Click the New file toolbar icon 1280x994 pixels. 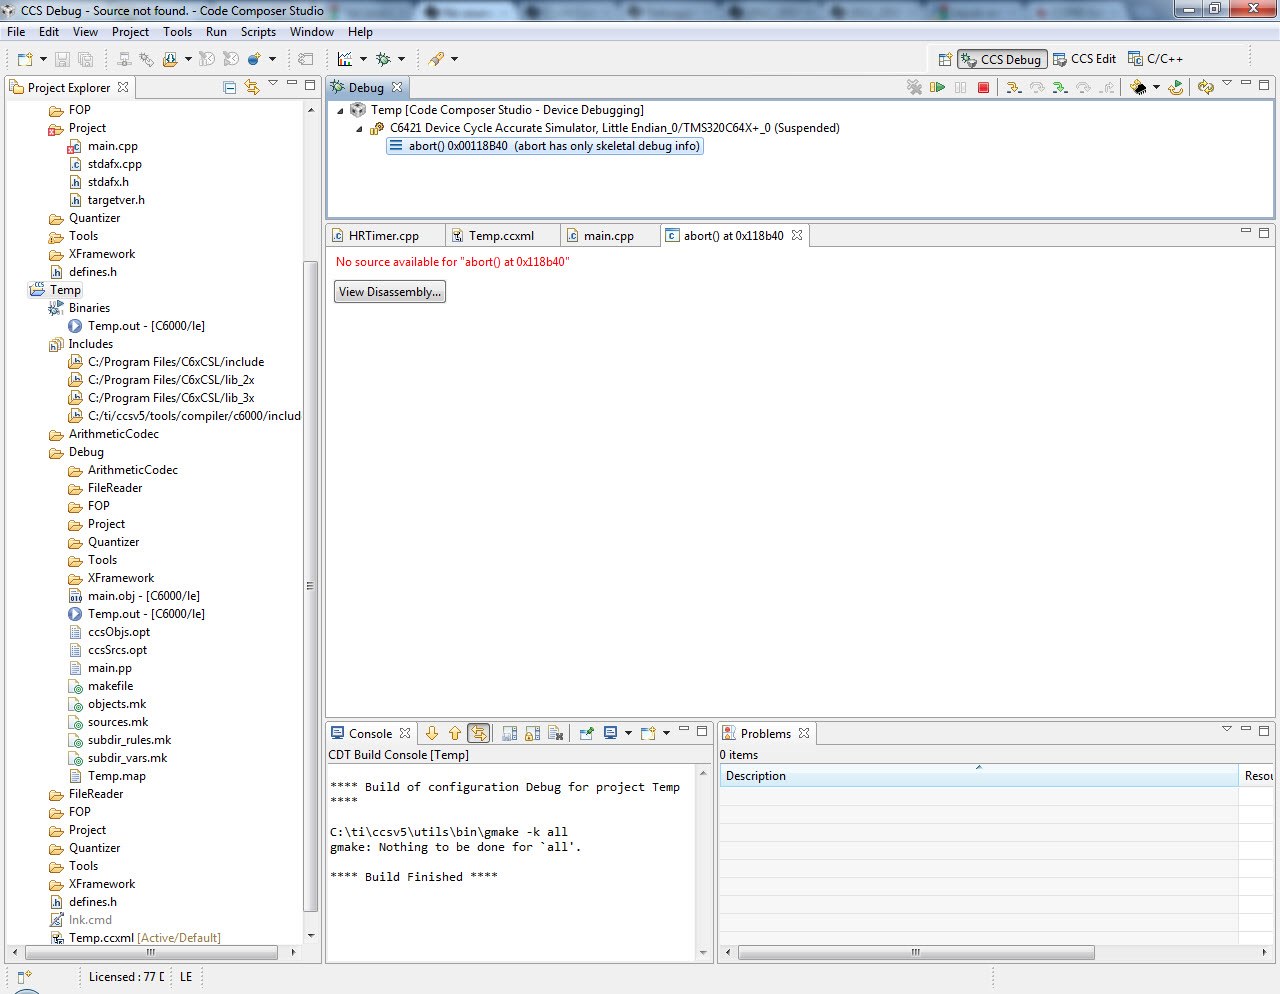25,59
